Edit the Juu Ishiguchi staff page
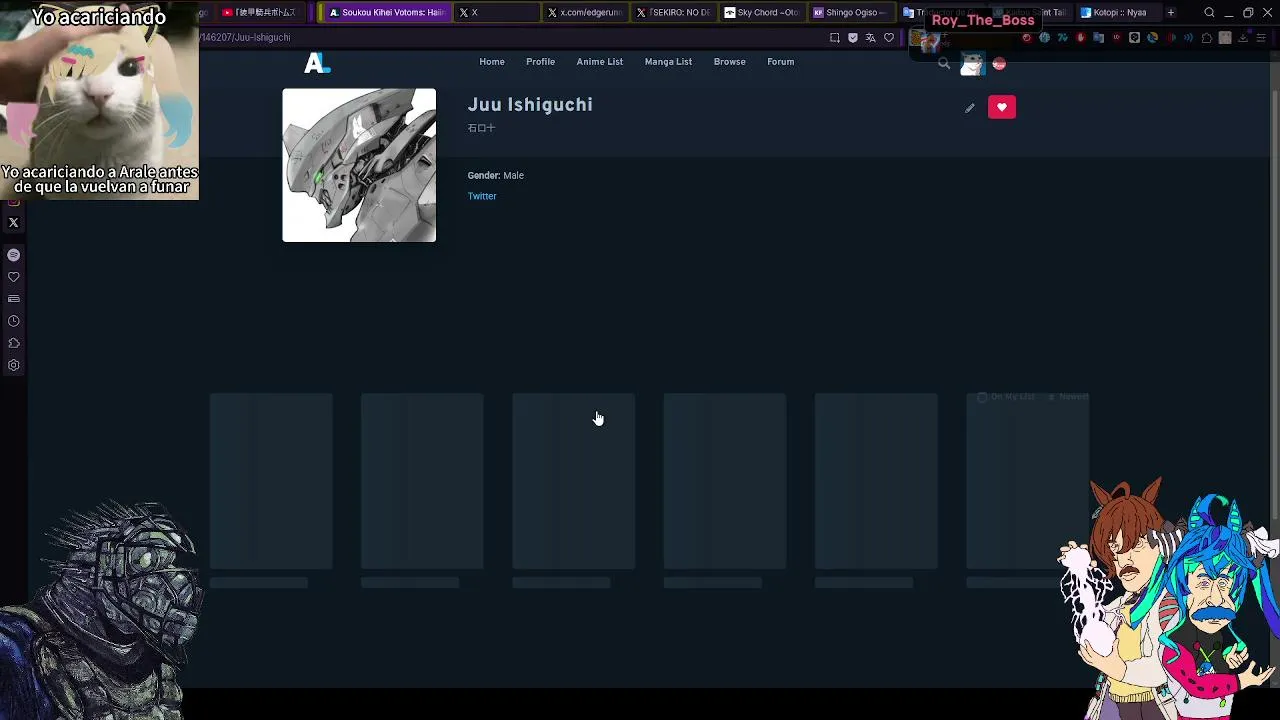 point(969,108)
